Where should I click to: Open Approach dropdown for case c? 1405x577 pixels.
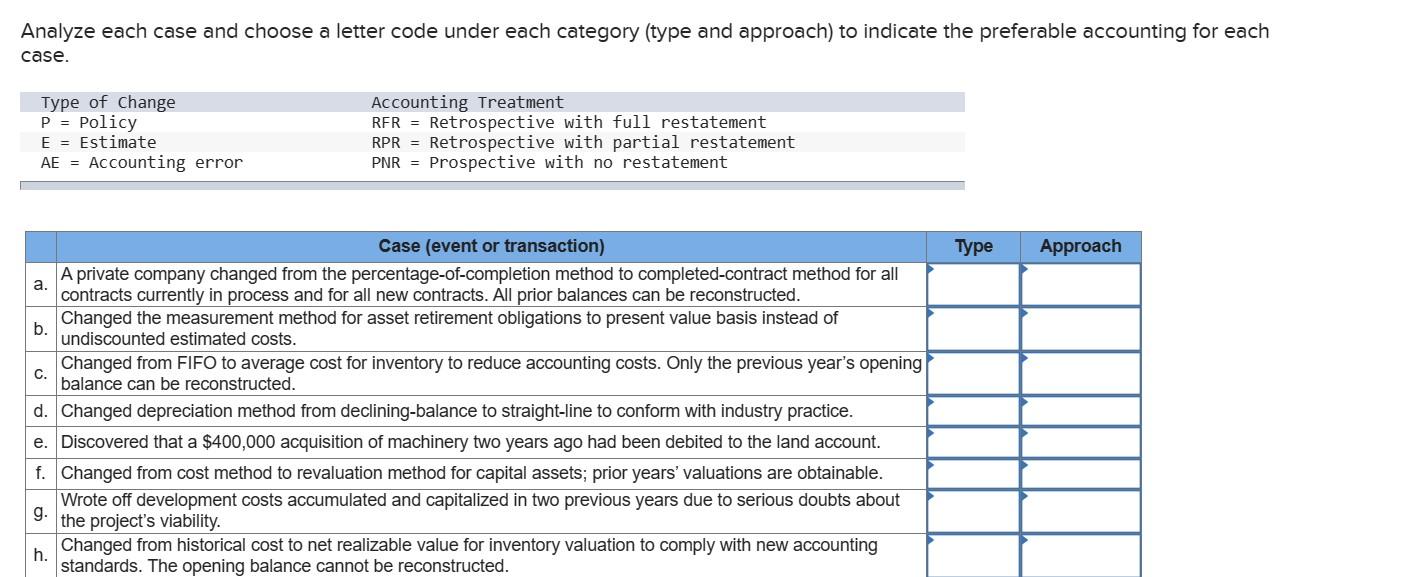(x=1081, y=373)
